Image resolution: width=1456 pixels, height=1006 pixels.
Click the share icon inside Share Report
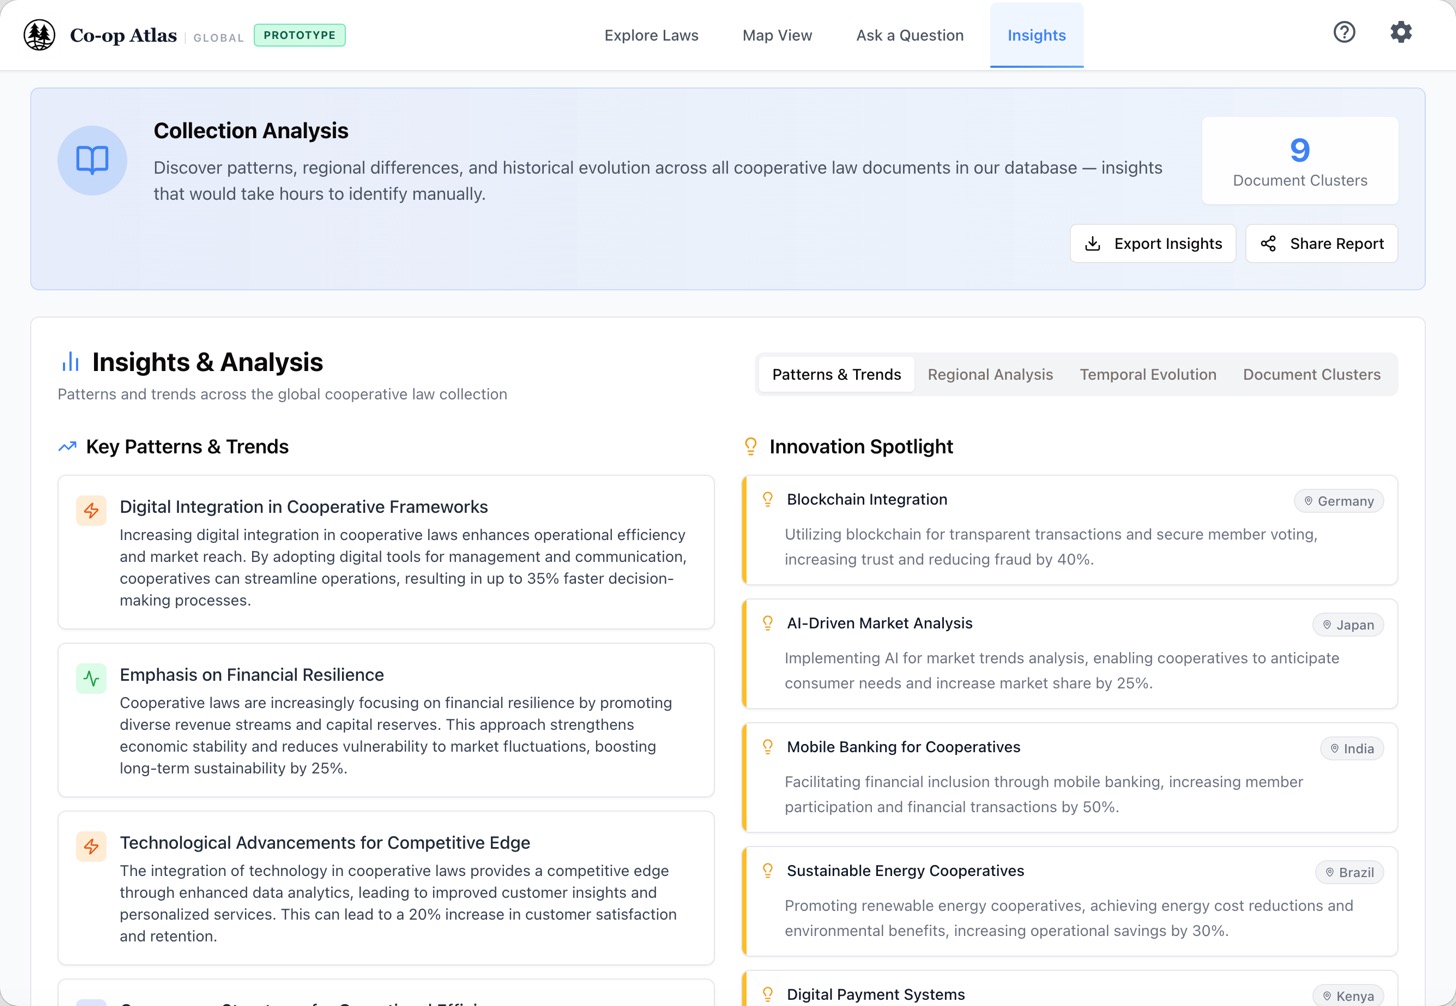(1269, 243)
